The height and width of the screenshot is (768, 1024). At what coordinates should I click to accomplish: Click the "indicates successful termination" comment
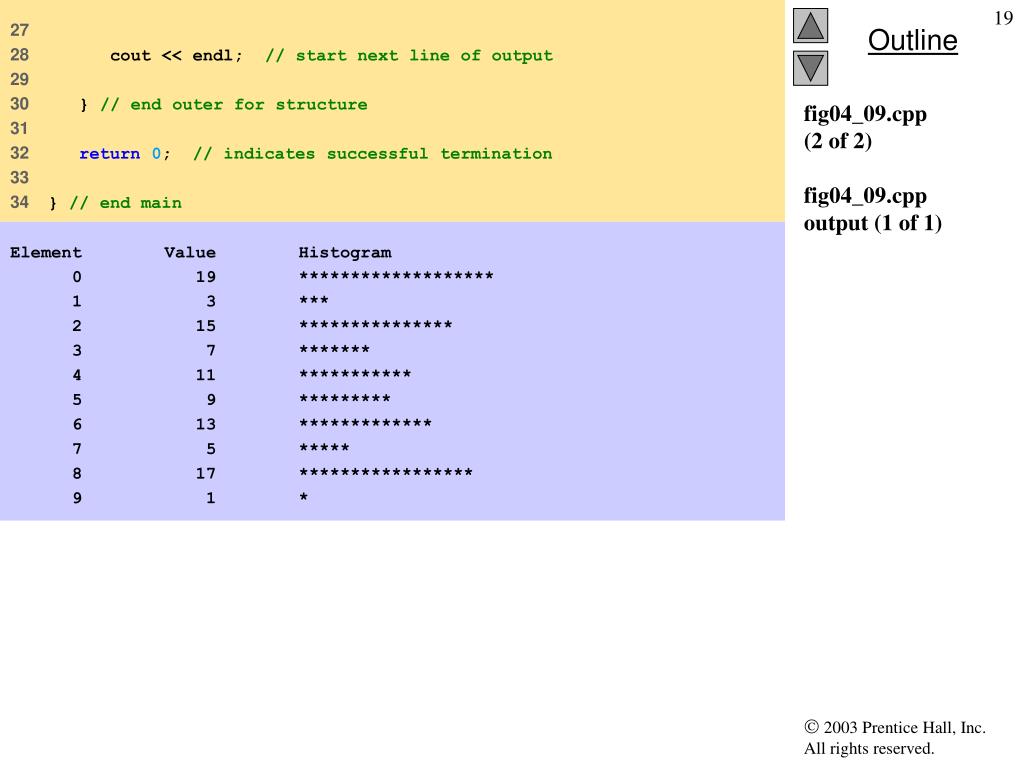point(372,154)
